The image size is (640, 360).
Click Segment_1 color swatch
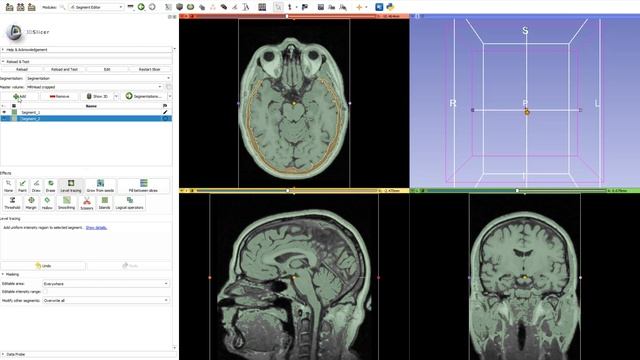pos(14,112)
